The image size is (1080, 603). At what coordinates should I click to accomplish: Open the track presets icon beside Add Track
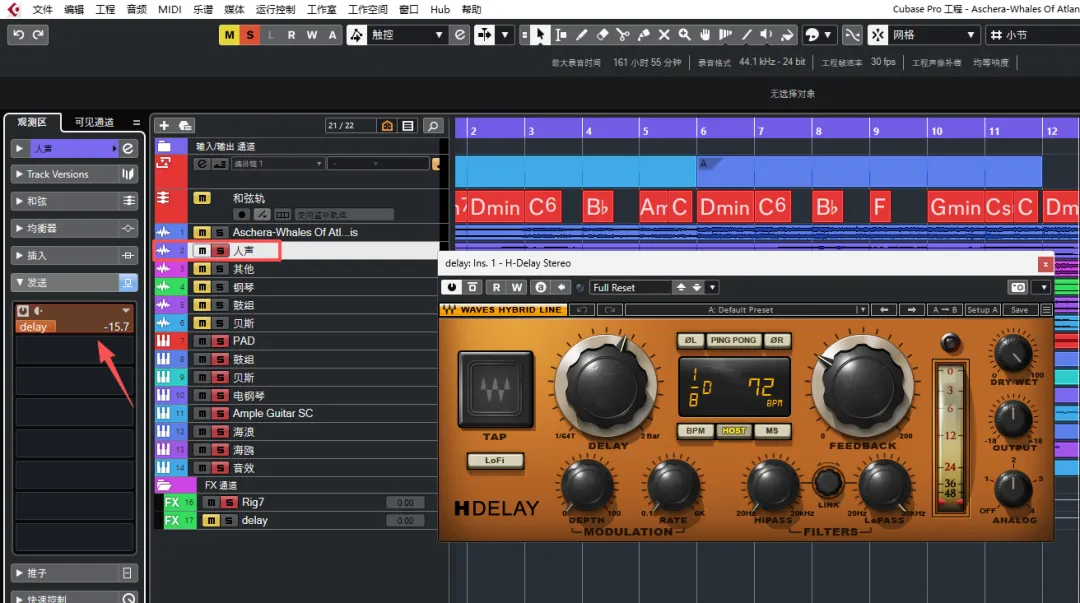tap(185, 125)
